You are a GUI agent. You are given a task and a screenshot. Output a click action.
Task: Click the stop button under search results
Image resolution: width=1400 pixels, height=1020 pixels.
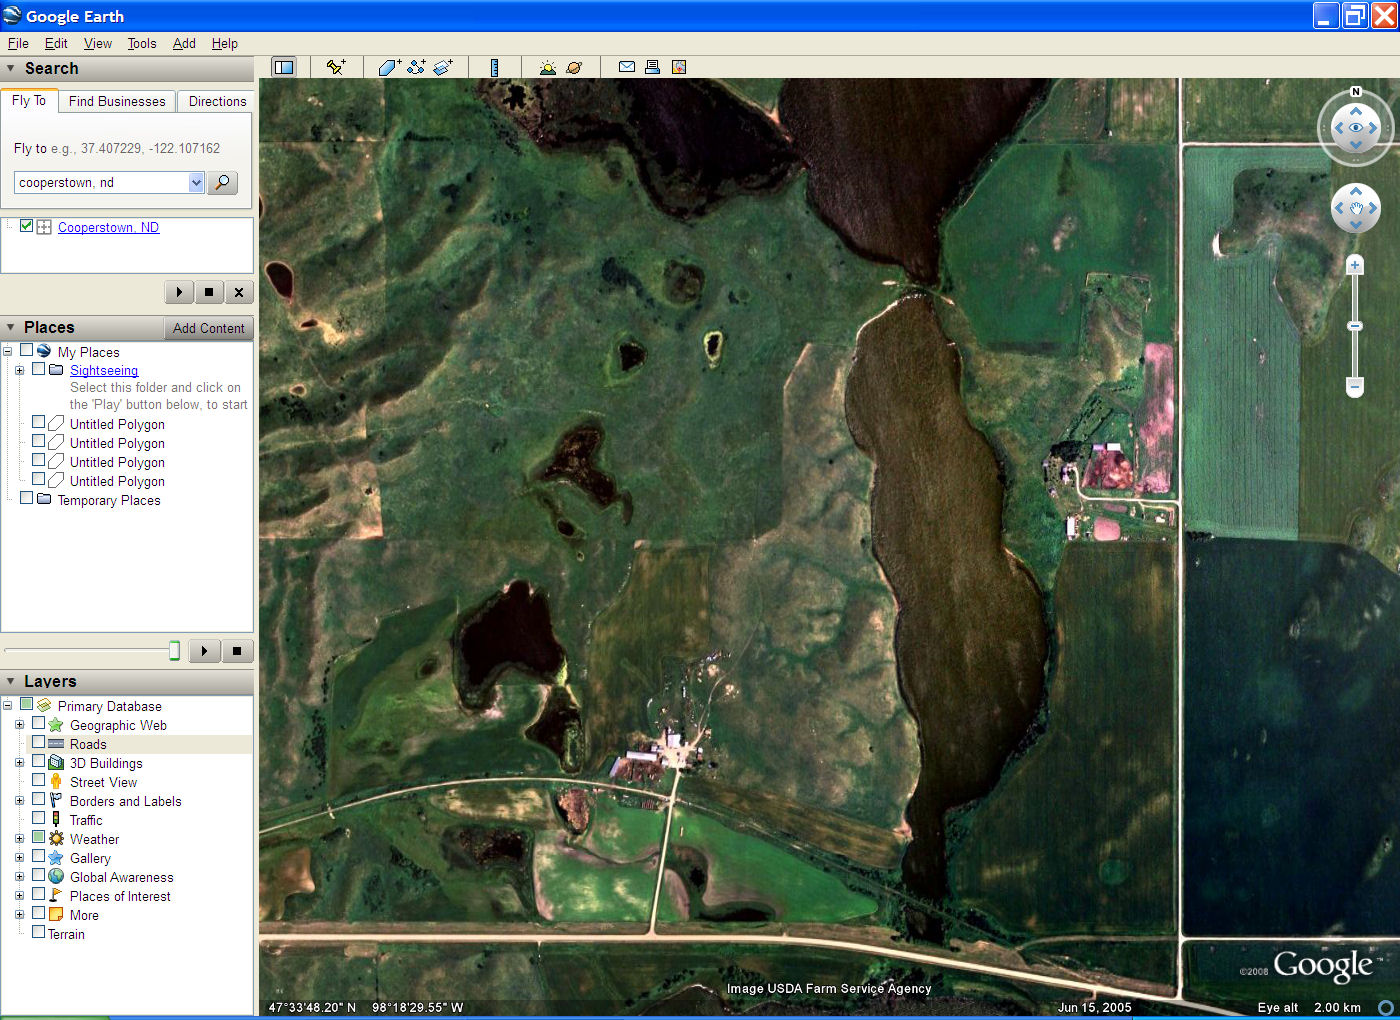(x=209, y=292)
